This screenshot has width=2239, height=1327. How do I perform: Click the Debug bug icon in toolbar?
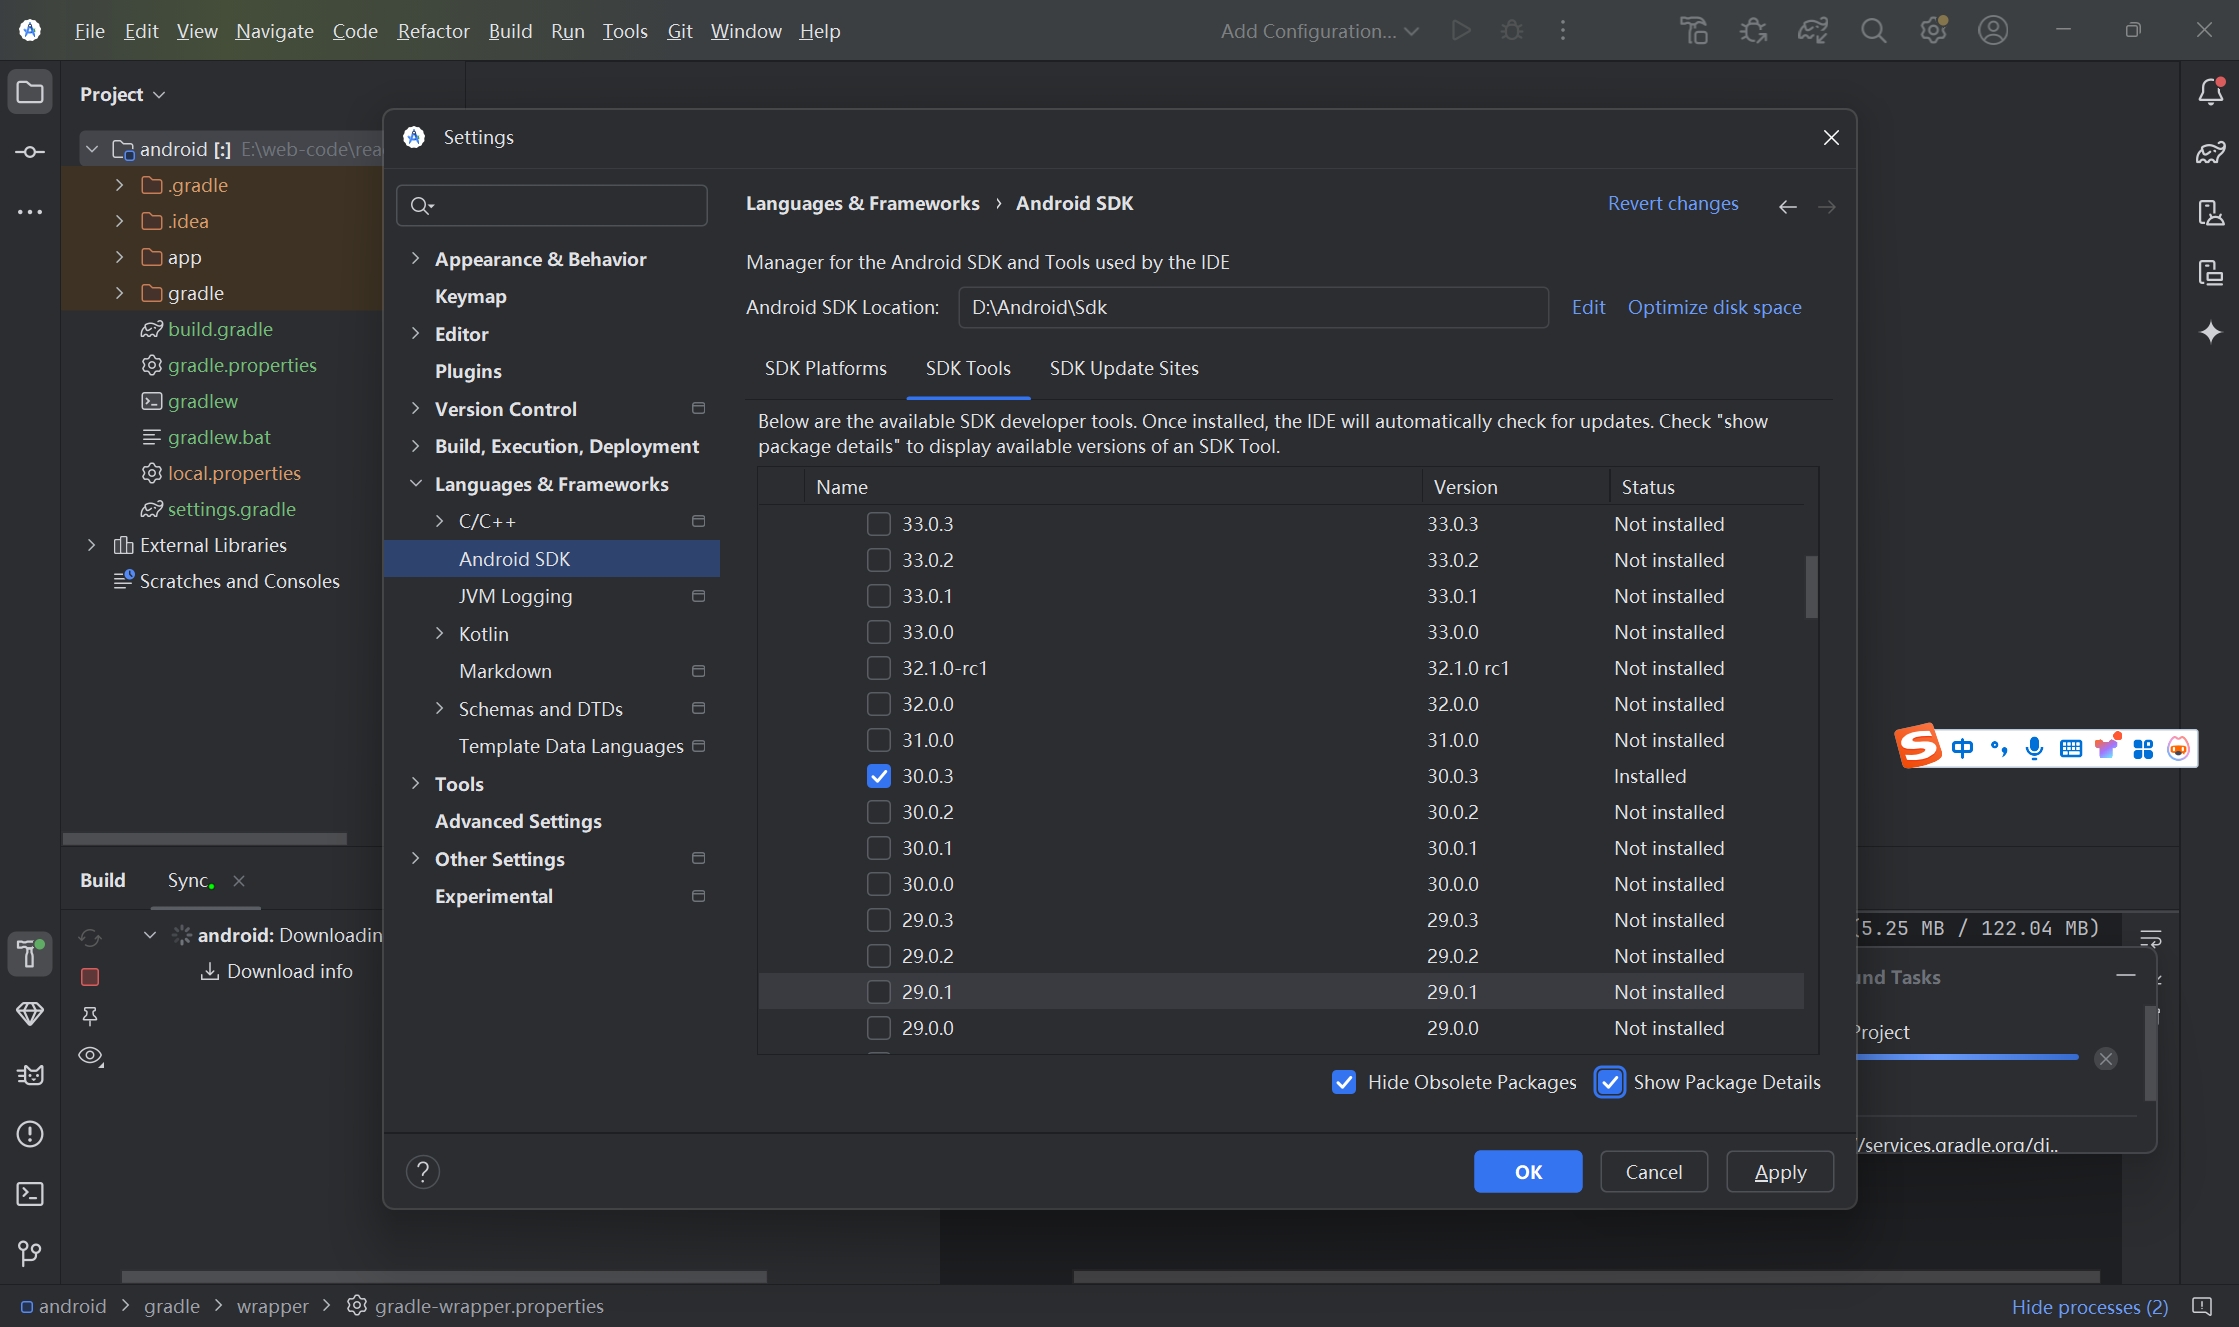(1512, 31)
